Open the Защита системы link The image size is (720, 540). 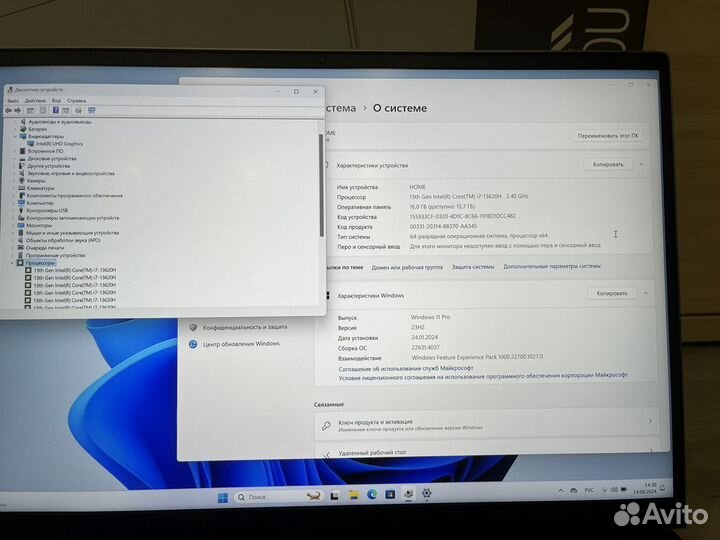pos(473,267)
